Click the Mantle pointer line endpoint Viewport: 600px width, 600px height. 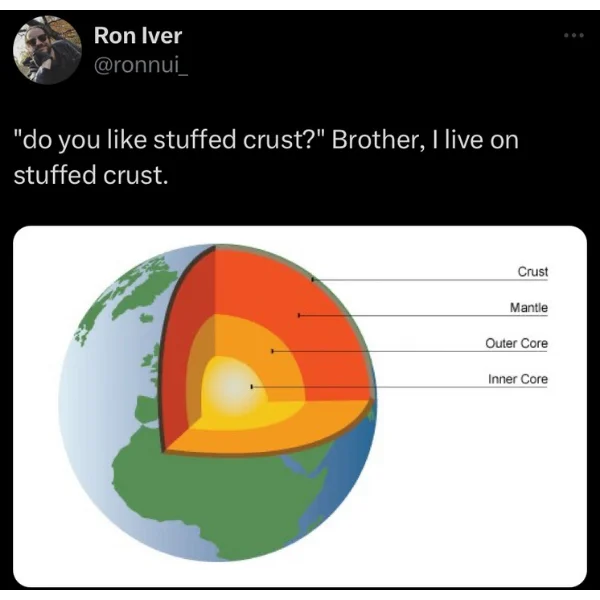point(299,315)
